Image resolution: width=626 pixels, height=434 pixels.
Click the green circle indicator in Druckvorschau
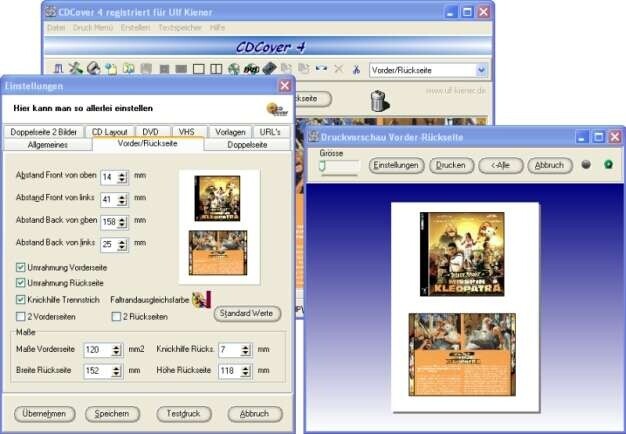(x=608, y=164)
